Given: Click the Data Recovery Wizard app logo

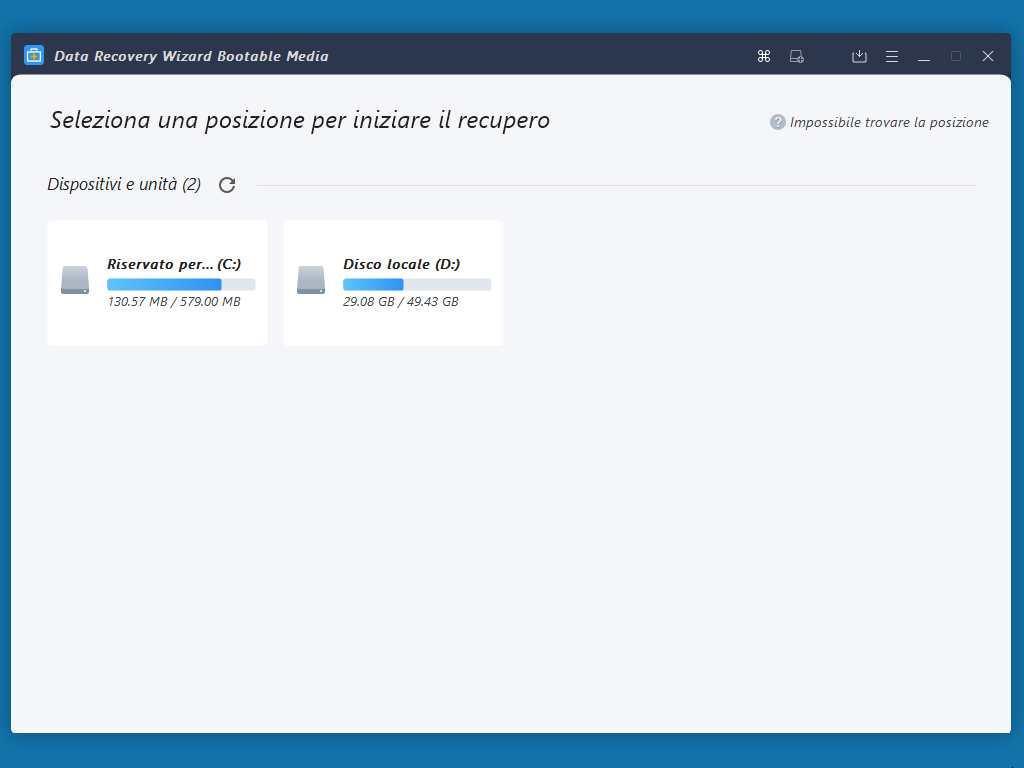Looking at the screenshot, I should [34, 56].
